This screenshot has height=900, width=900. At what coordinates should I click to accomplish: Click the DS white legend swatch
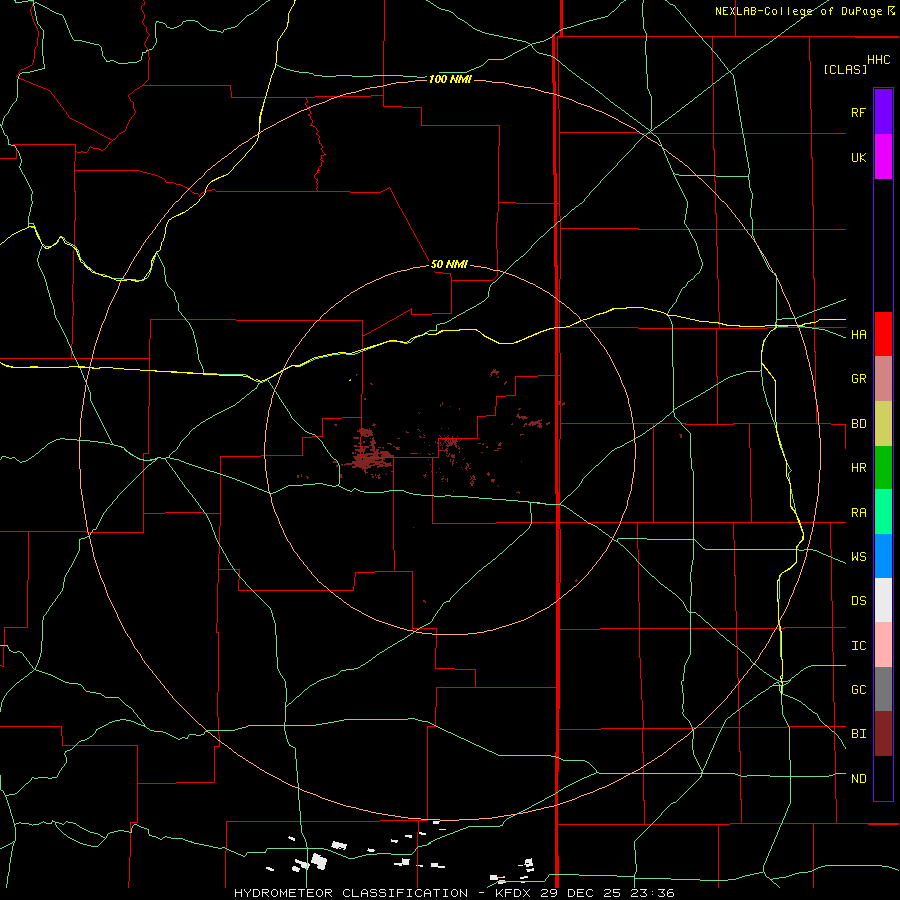[x=883, y=600]
